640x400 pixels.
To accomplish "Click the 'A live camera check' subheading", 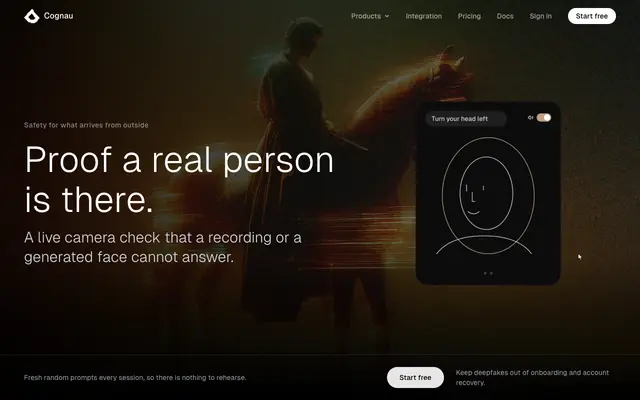I will coord(162,247).
